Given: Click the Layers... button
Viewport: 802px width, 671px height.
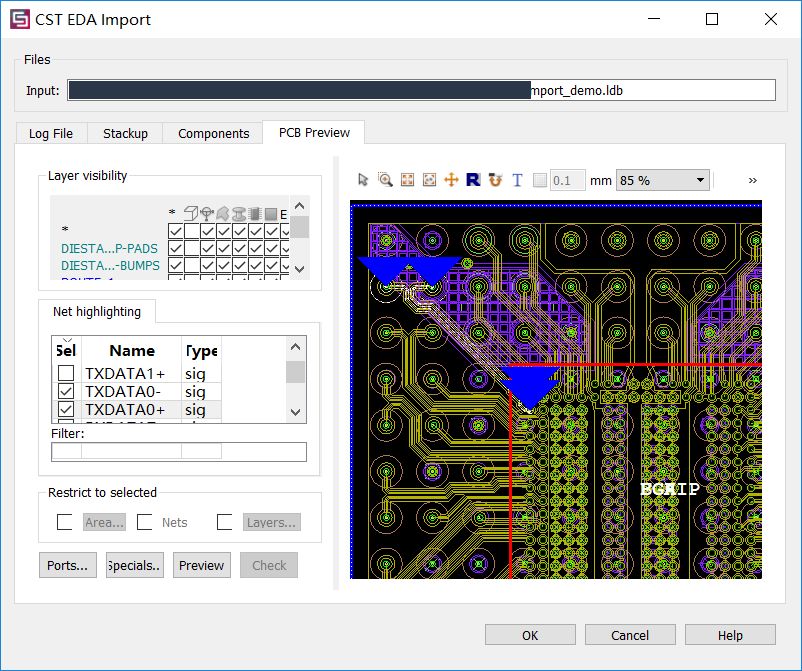Looking at the screenshot, I should (272, 522).
